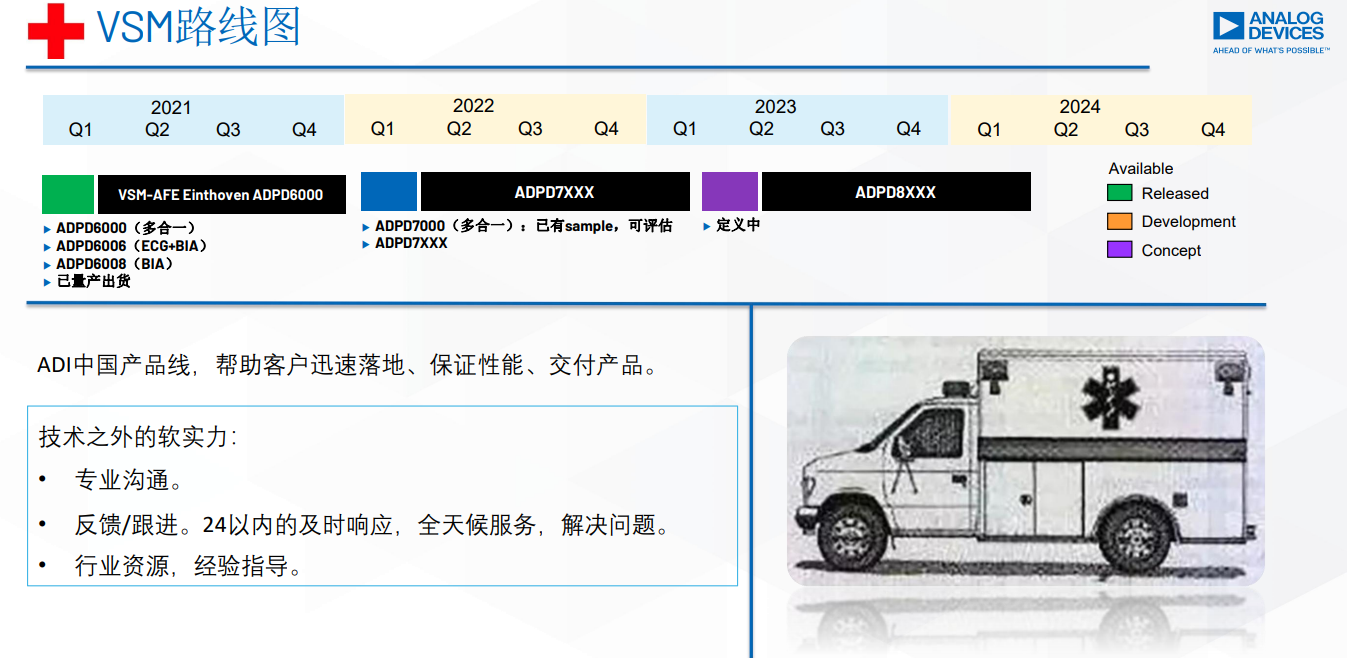Select Q3 under 2023

(832, 129)
